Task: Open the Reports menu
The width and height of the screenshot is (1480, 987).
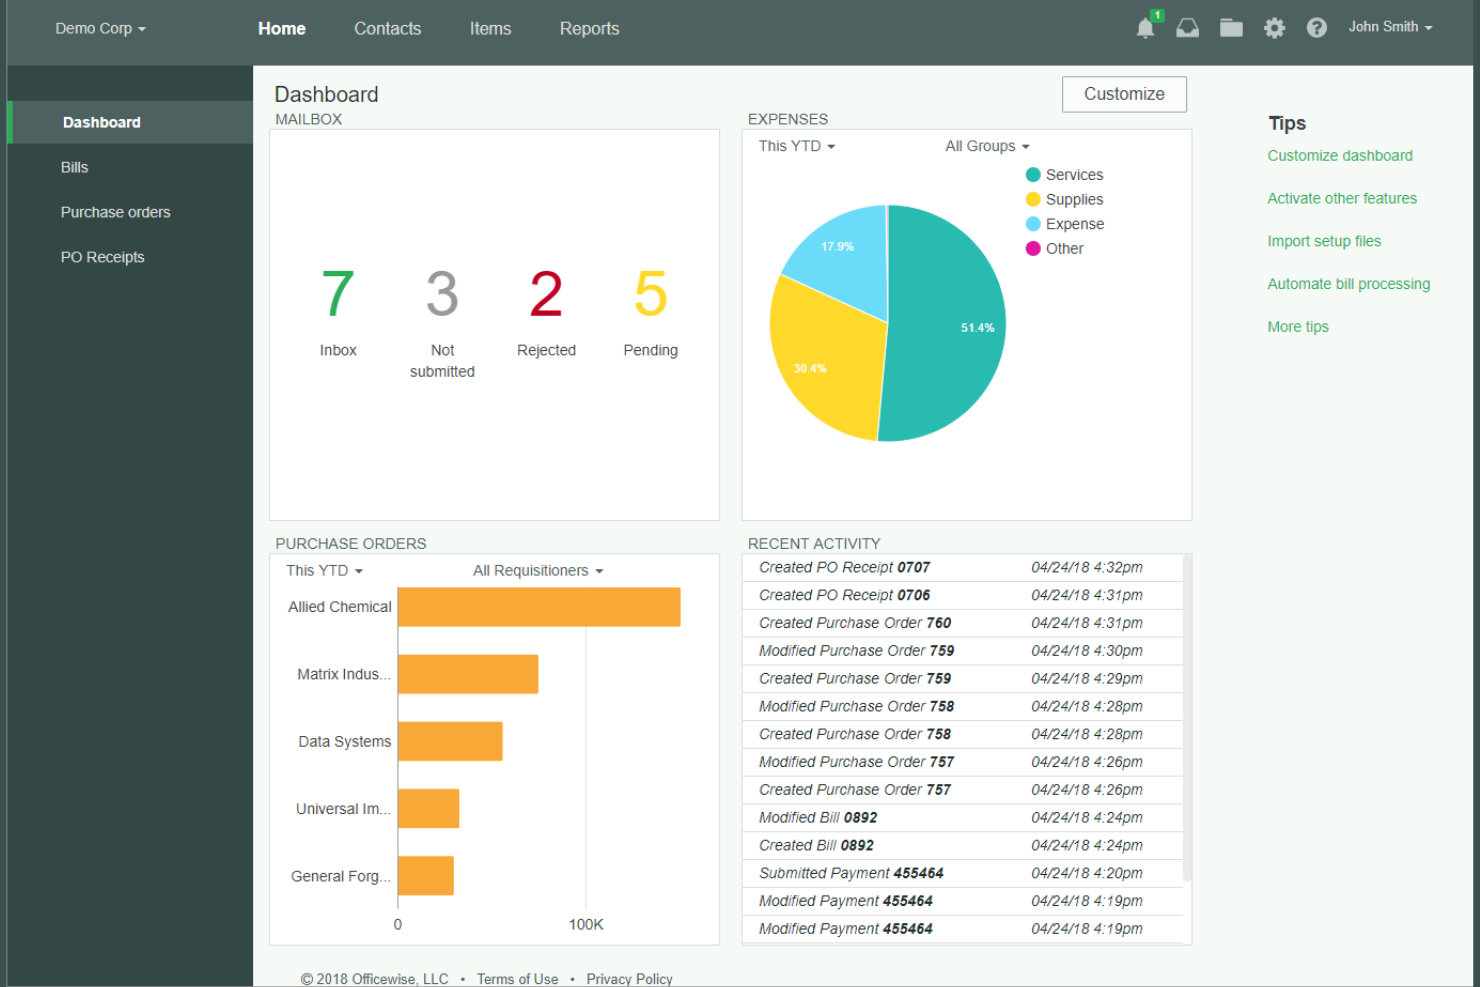Action: [589, 29]
